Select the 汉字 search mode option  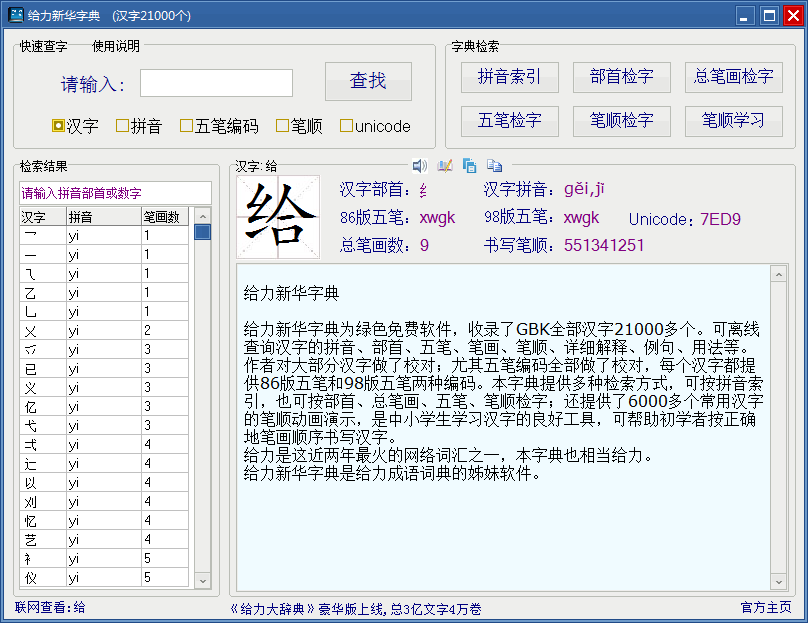pyautogui.click(x=59, y=126)
